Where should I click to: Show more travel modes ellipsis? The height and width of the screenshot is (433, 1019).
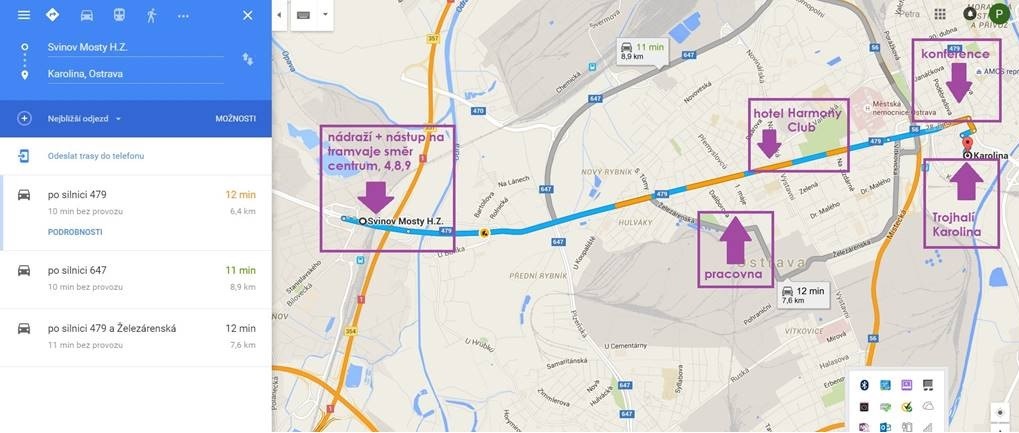tap(183, 16)
